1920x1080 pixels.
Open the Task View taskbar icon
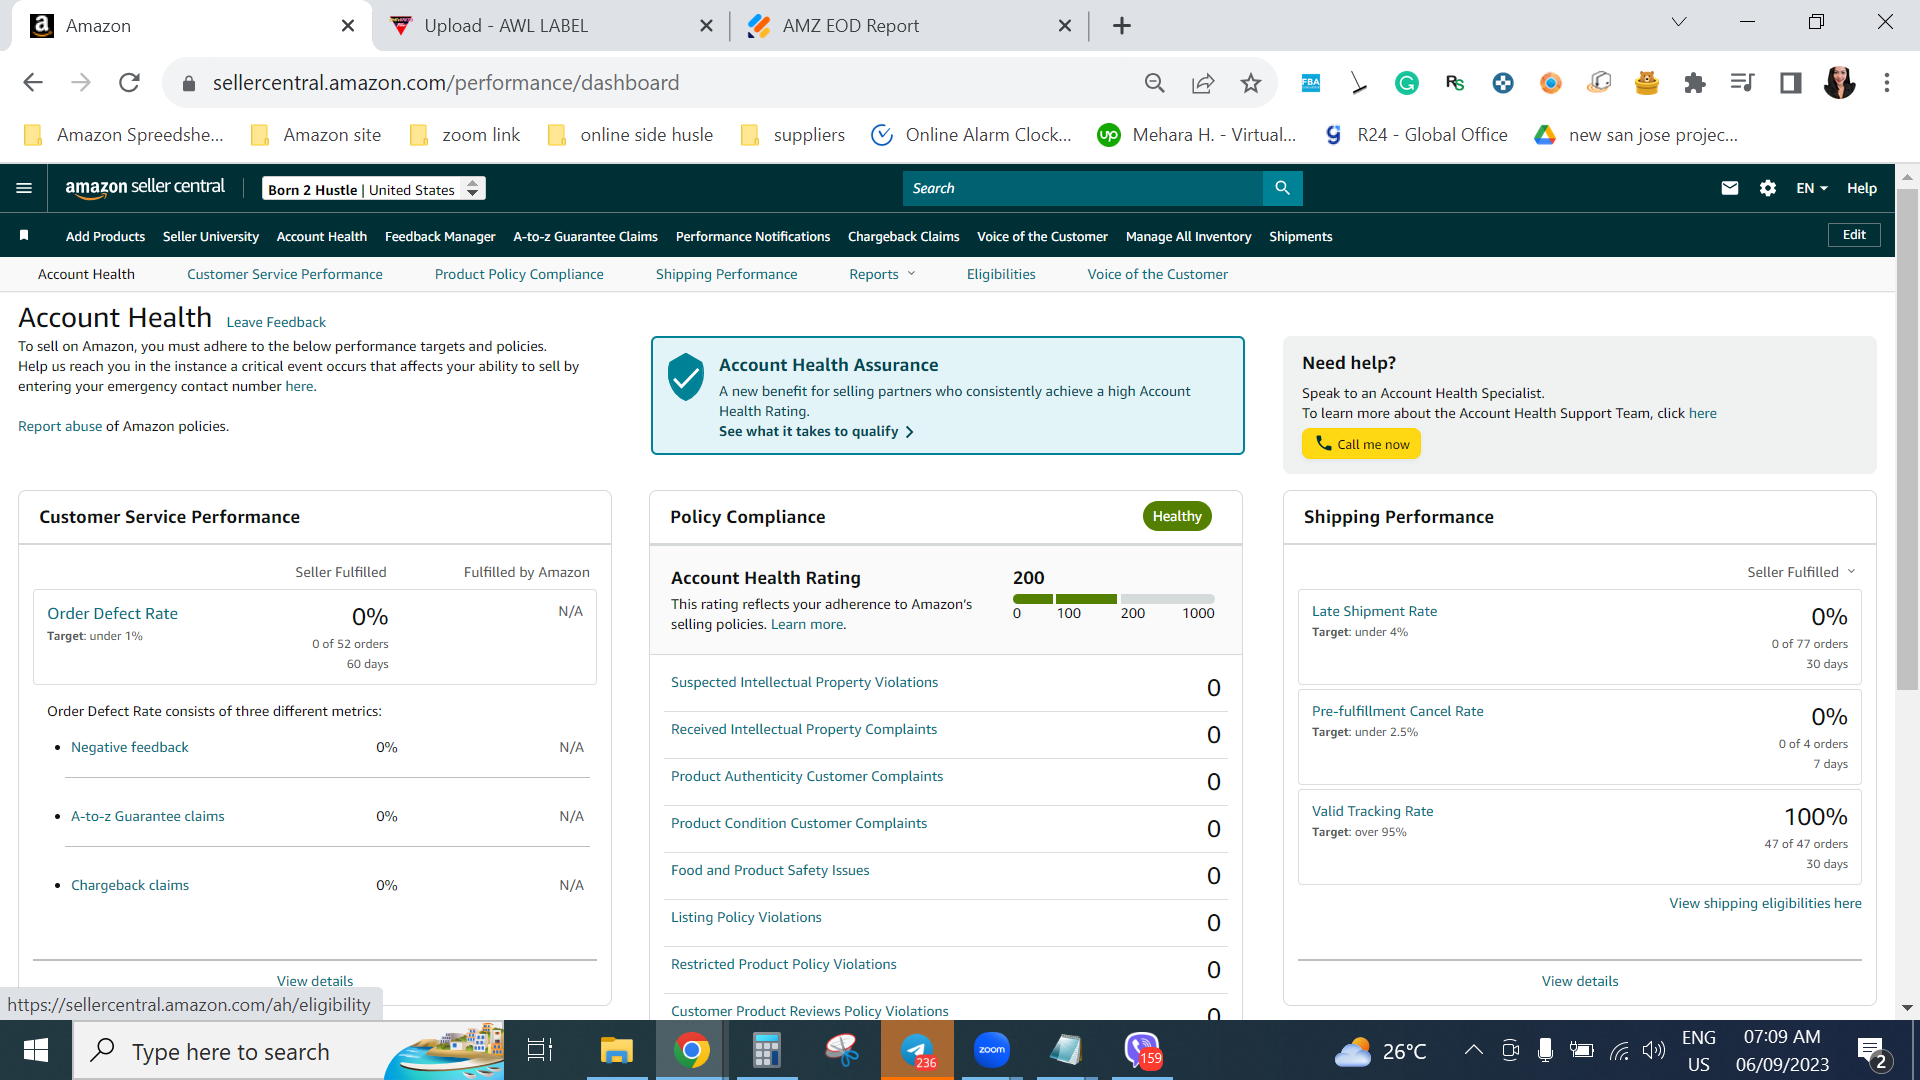540,1050
